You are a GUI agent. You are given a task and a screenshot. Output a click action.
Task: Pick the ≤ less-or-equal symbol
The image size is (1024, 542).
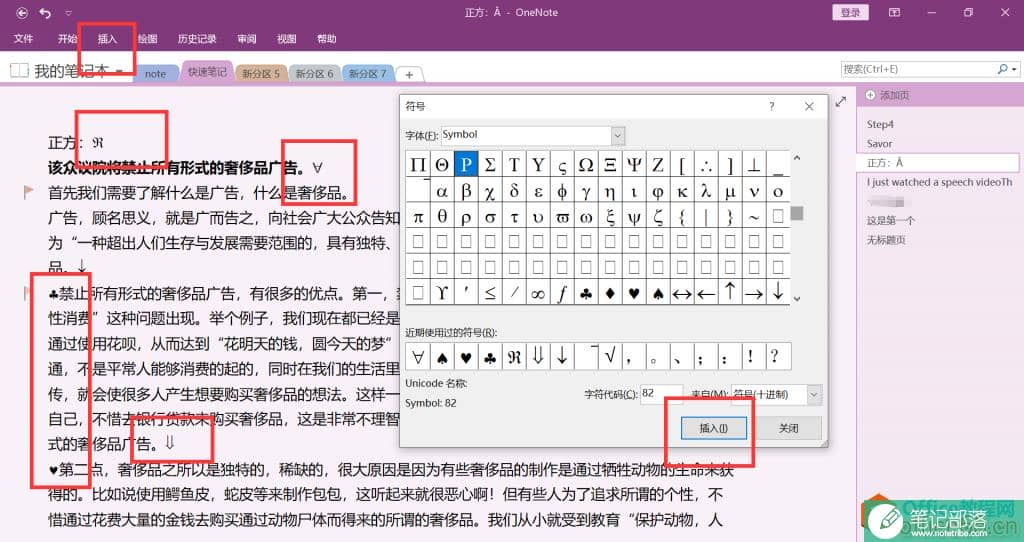pos(490,293)
